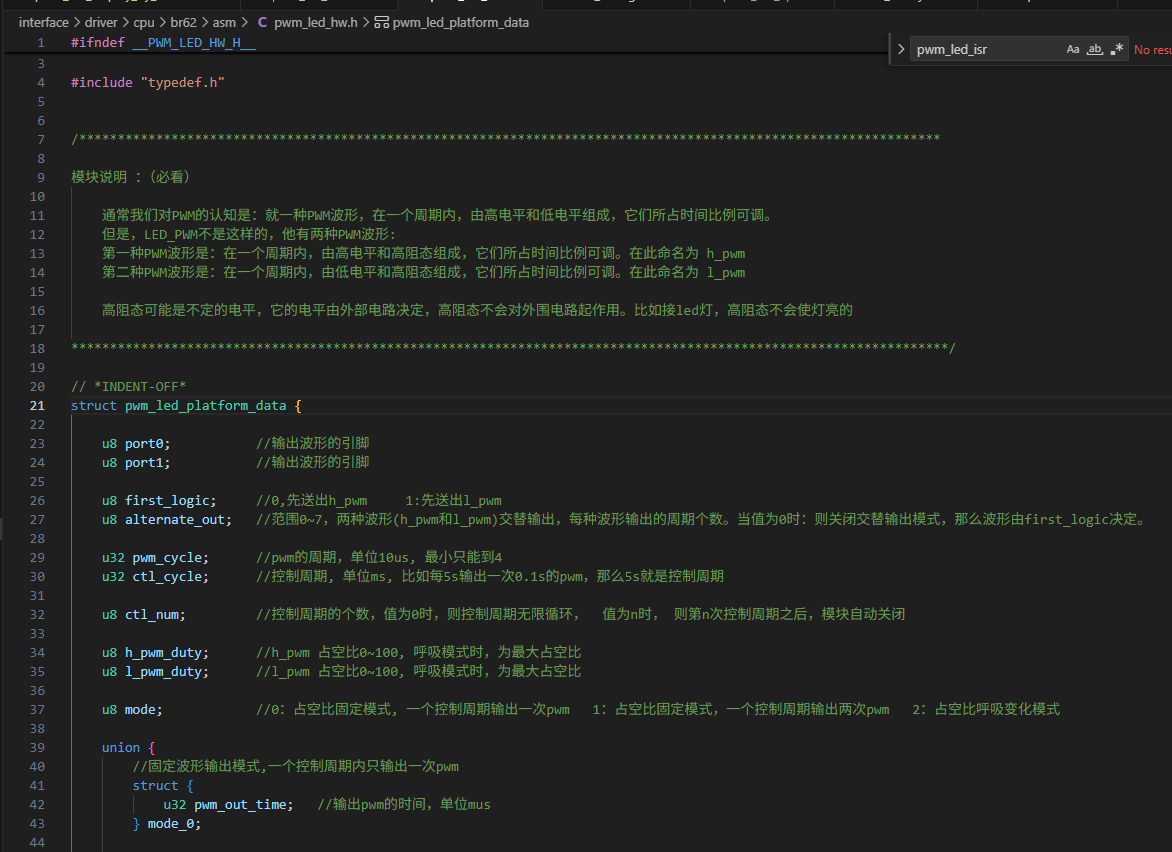Click the first_logic member name
This screenshot has height=852, width=1172.
168,501
